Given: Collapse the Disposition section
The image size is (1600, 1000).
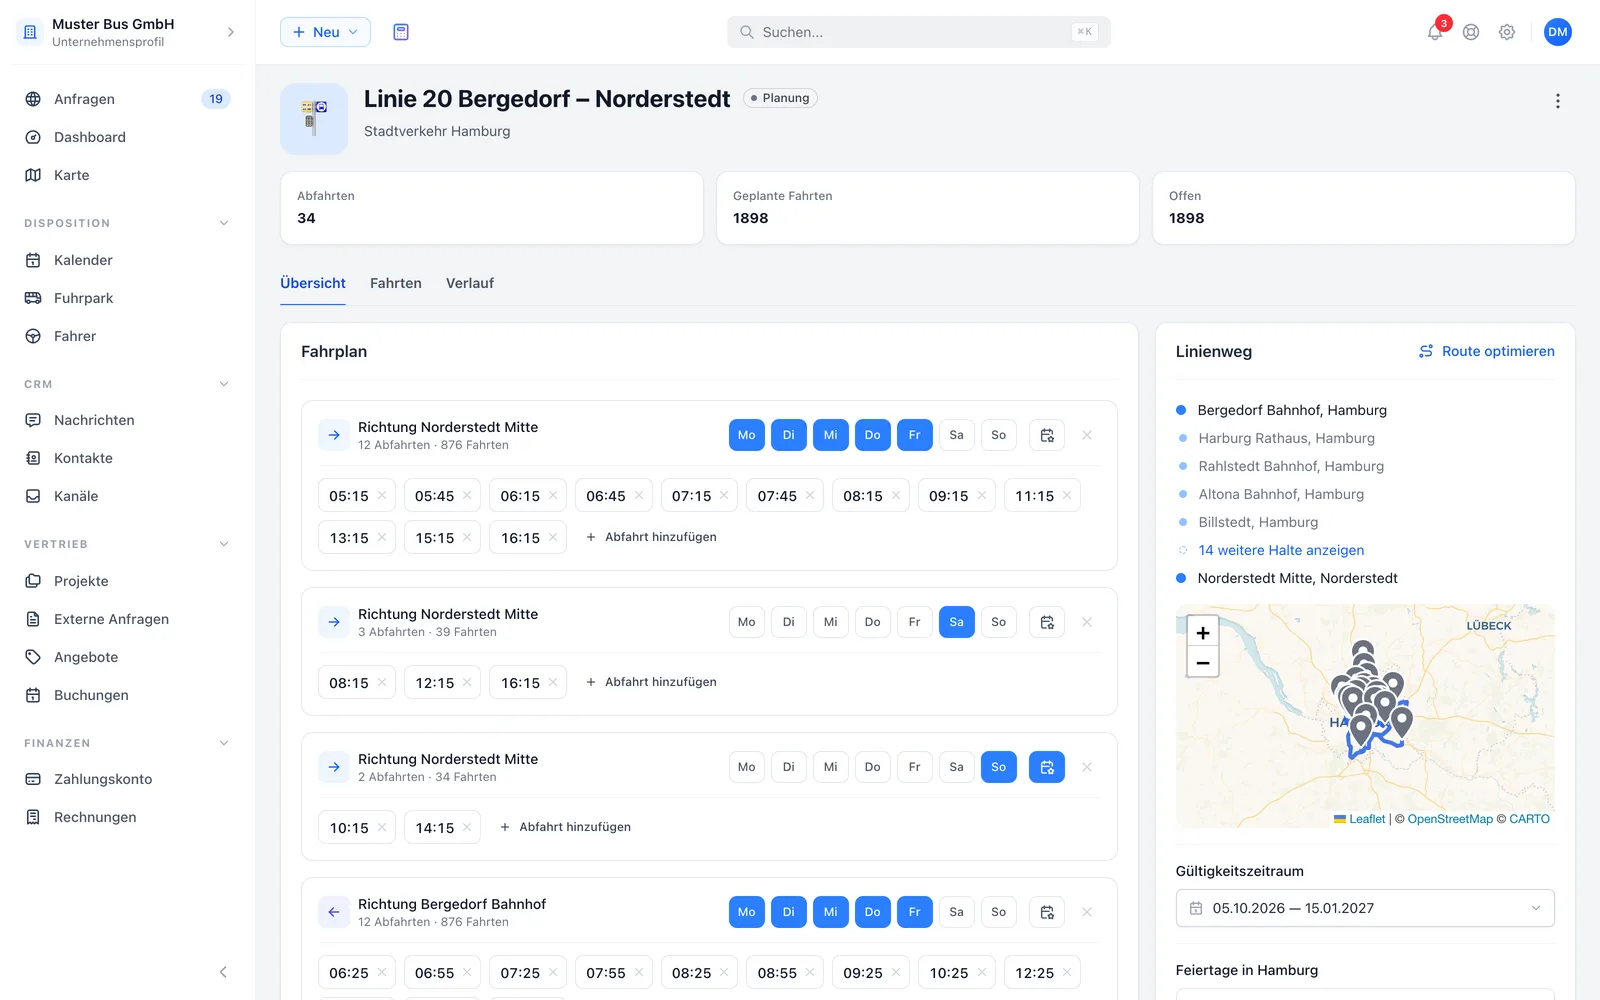Looking at the screenshot, I should pos(224,223).
